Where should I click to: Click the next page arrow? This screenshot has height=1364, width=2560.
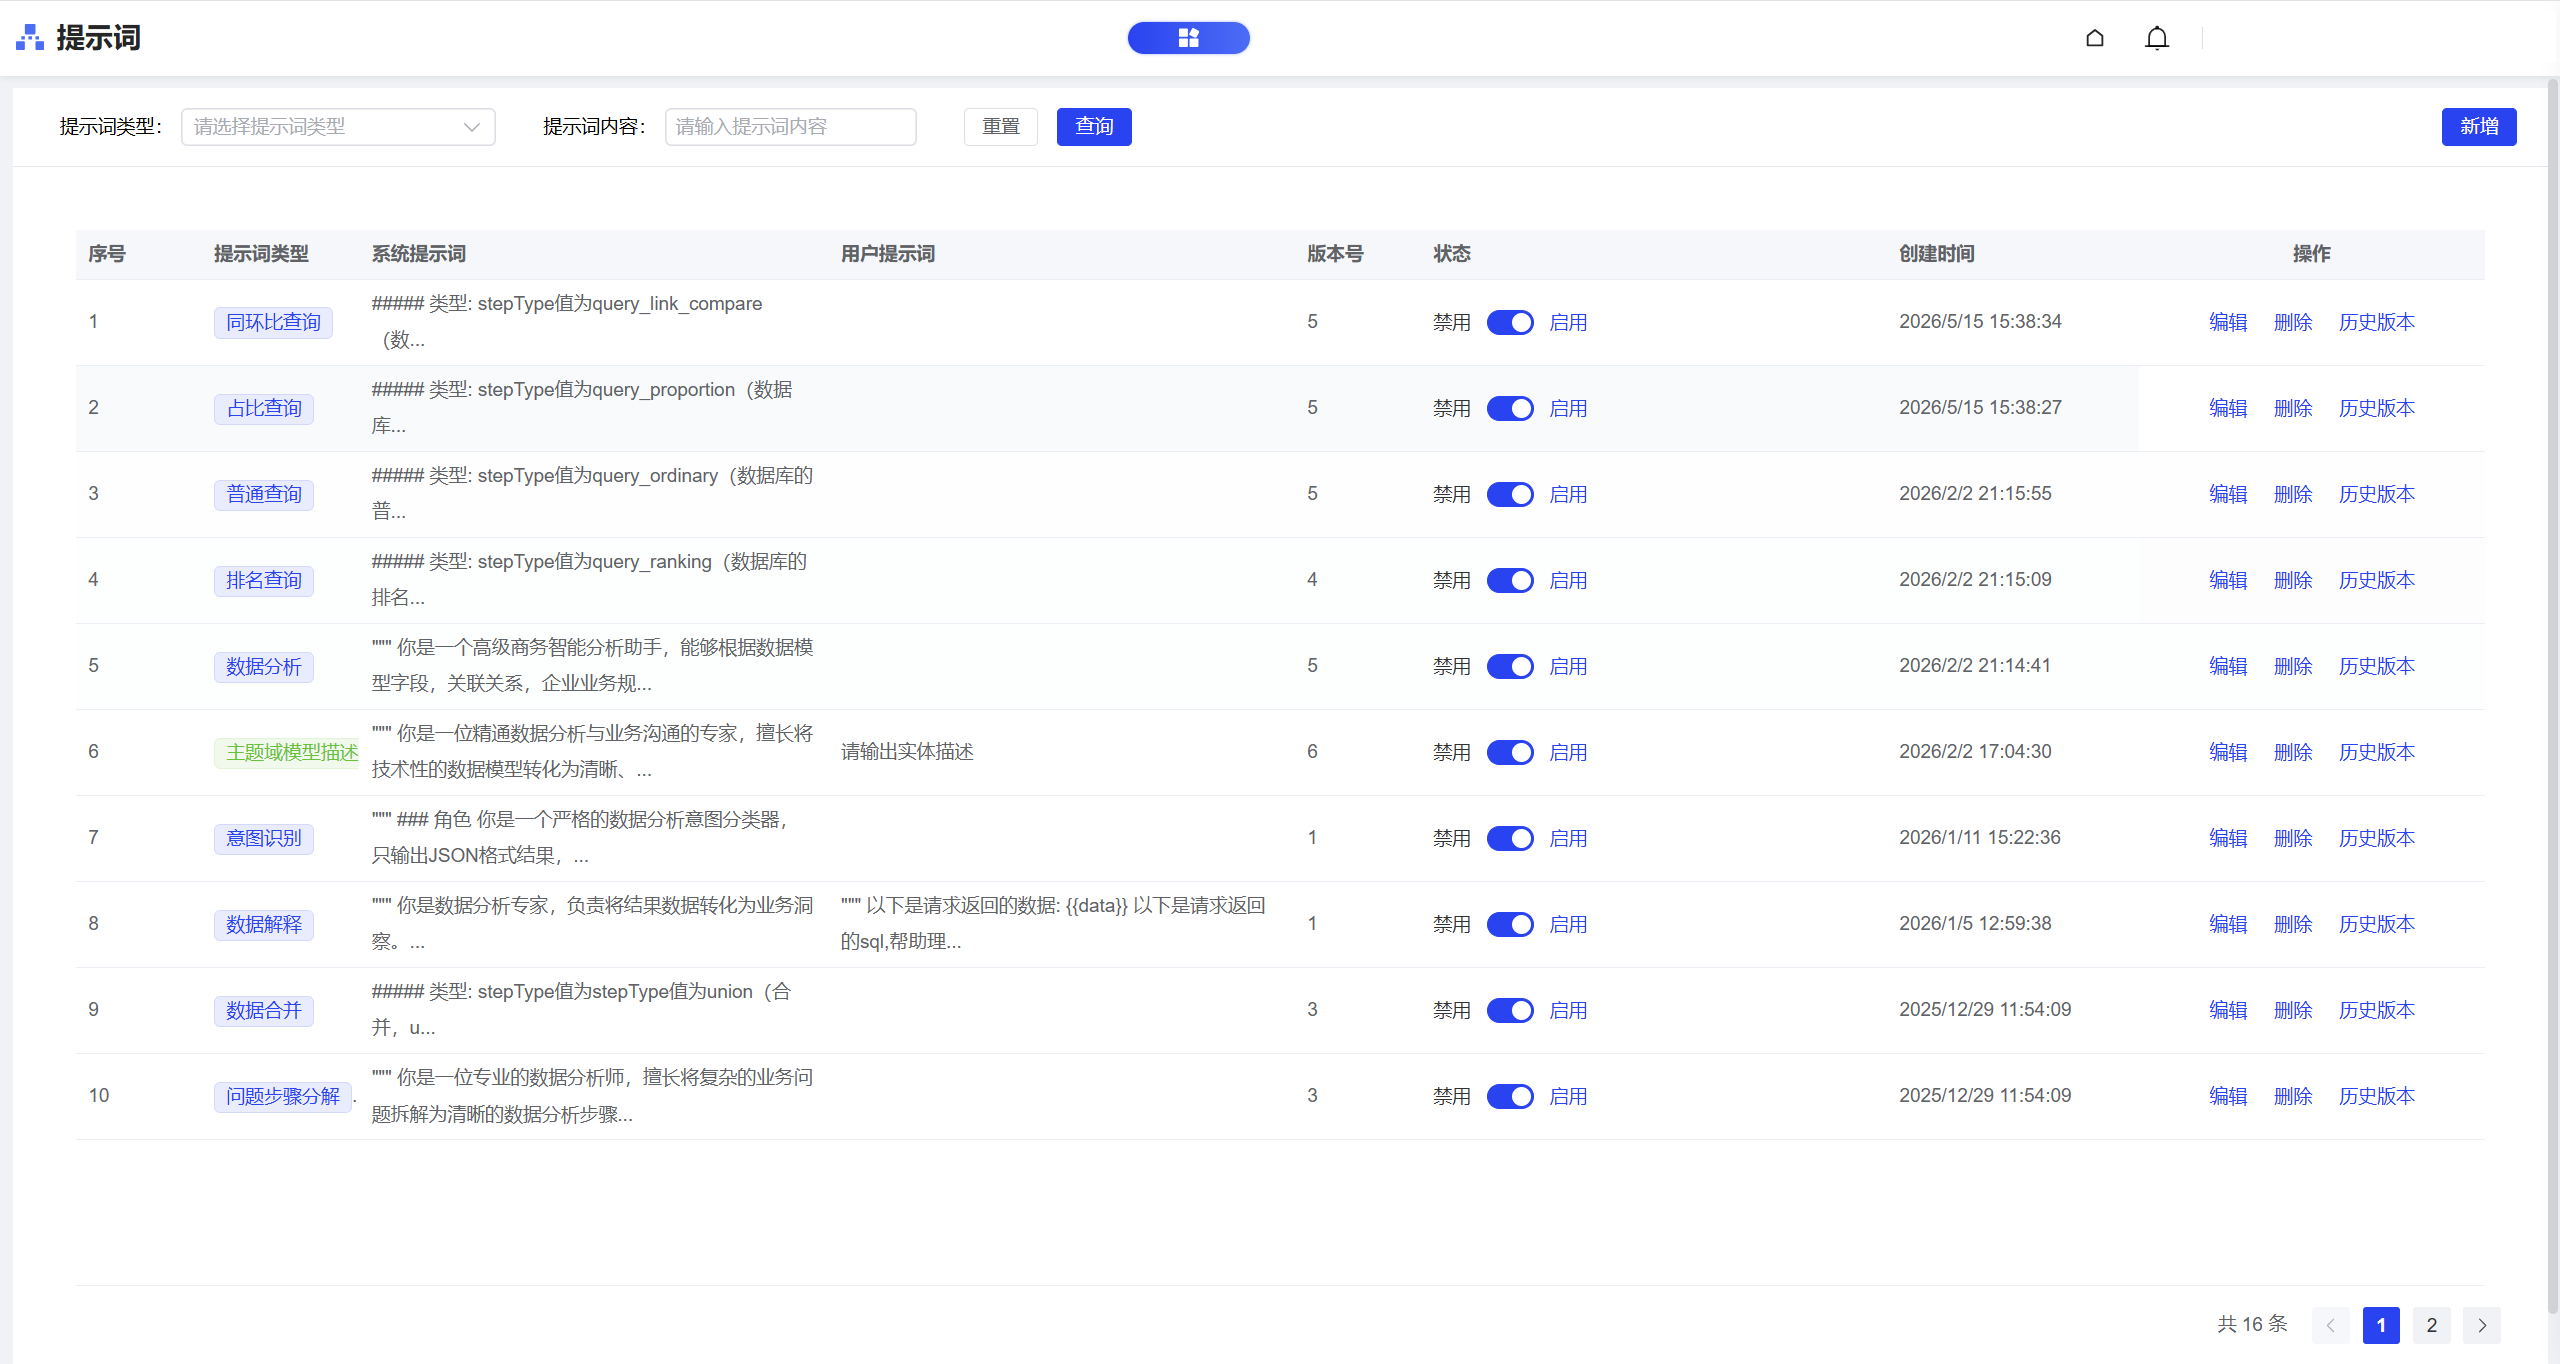click(2482, 1325)
